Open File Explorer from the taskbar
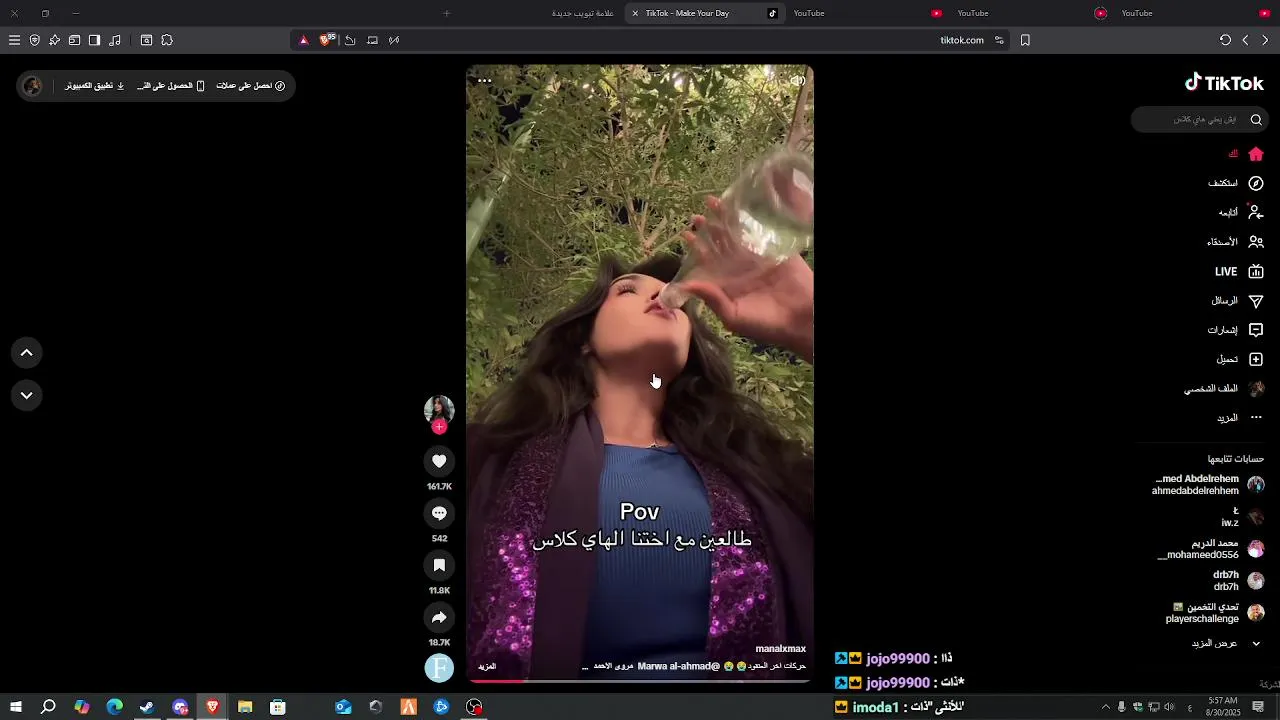Screen dimensions: 1280x720 [245, 707]
